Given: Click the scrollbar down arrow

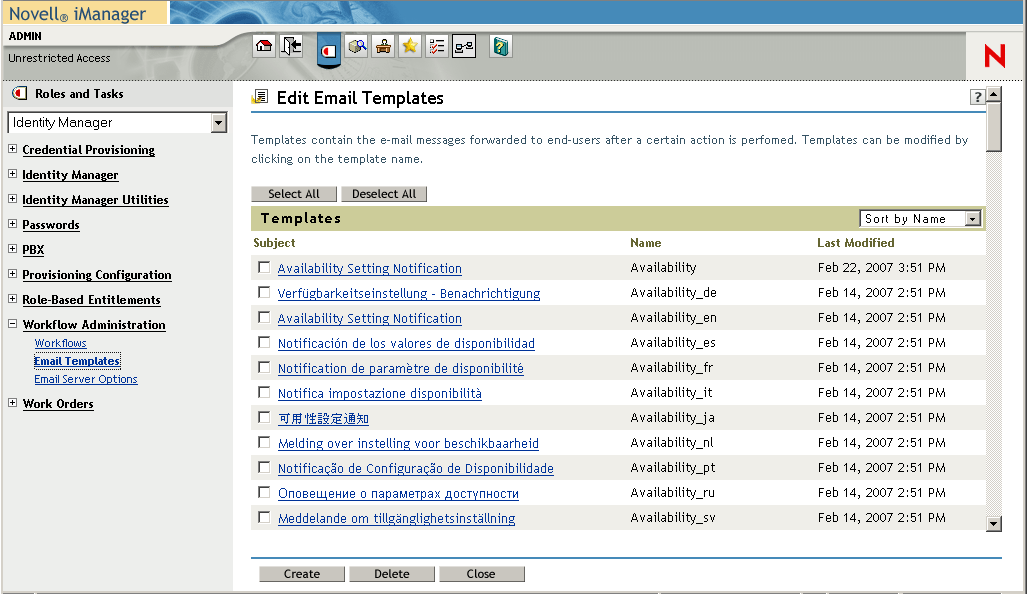Looking at the screenshot, I should pos(994,524).
